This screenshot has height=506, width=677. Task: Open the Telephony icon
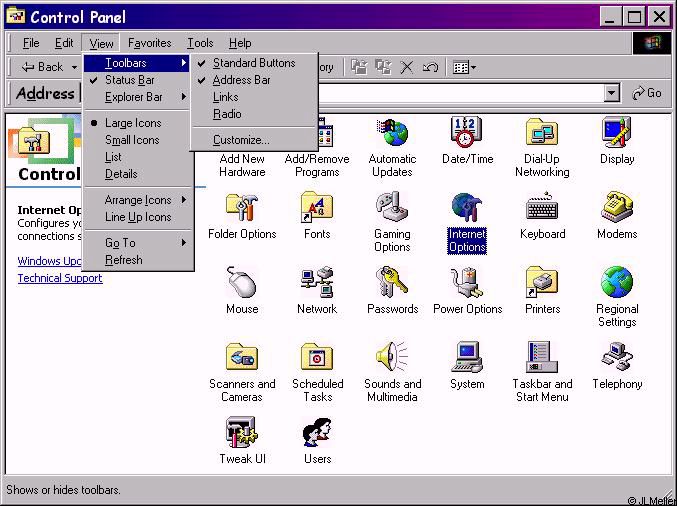coord(617,366)
